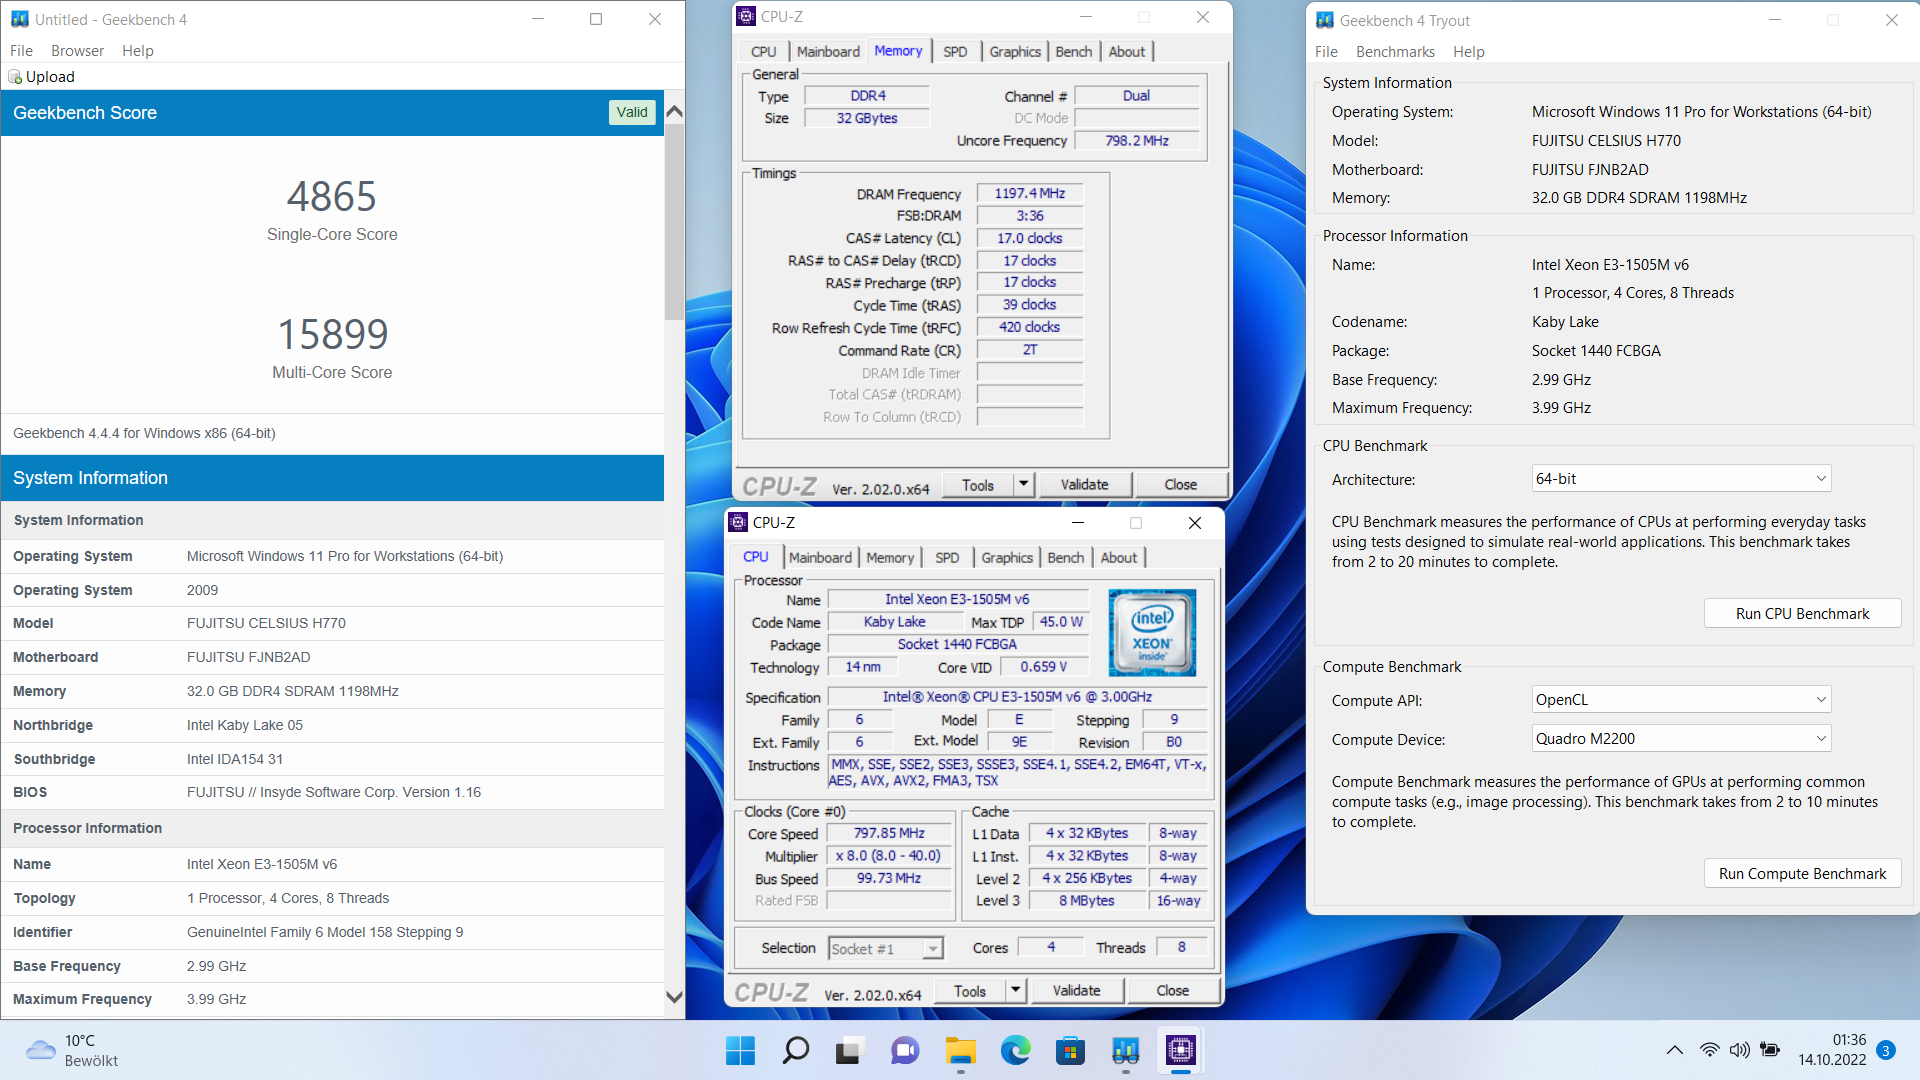Click Geekbench 4 Tryout title icon
Screen dimensions: 1920x1080
pos(1325,20)
